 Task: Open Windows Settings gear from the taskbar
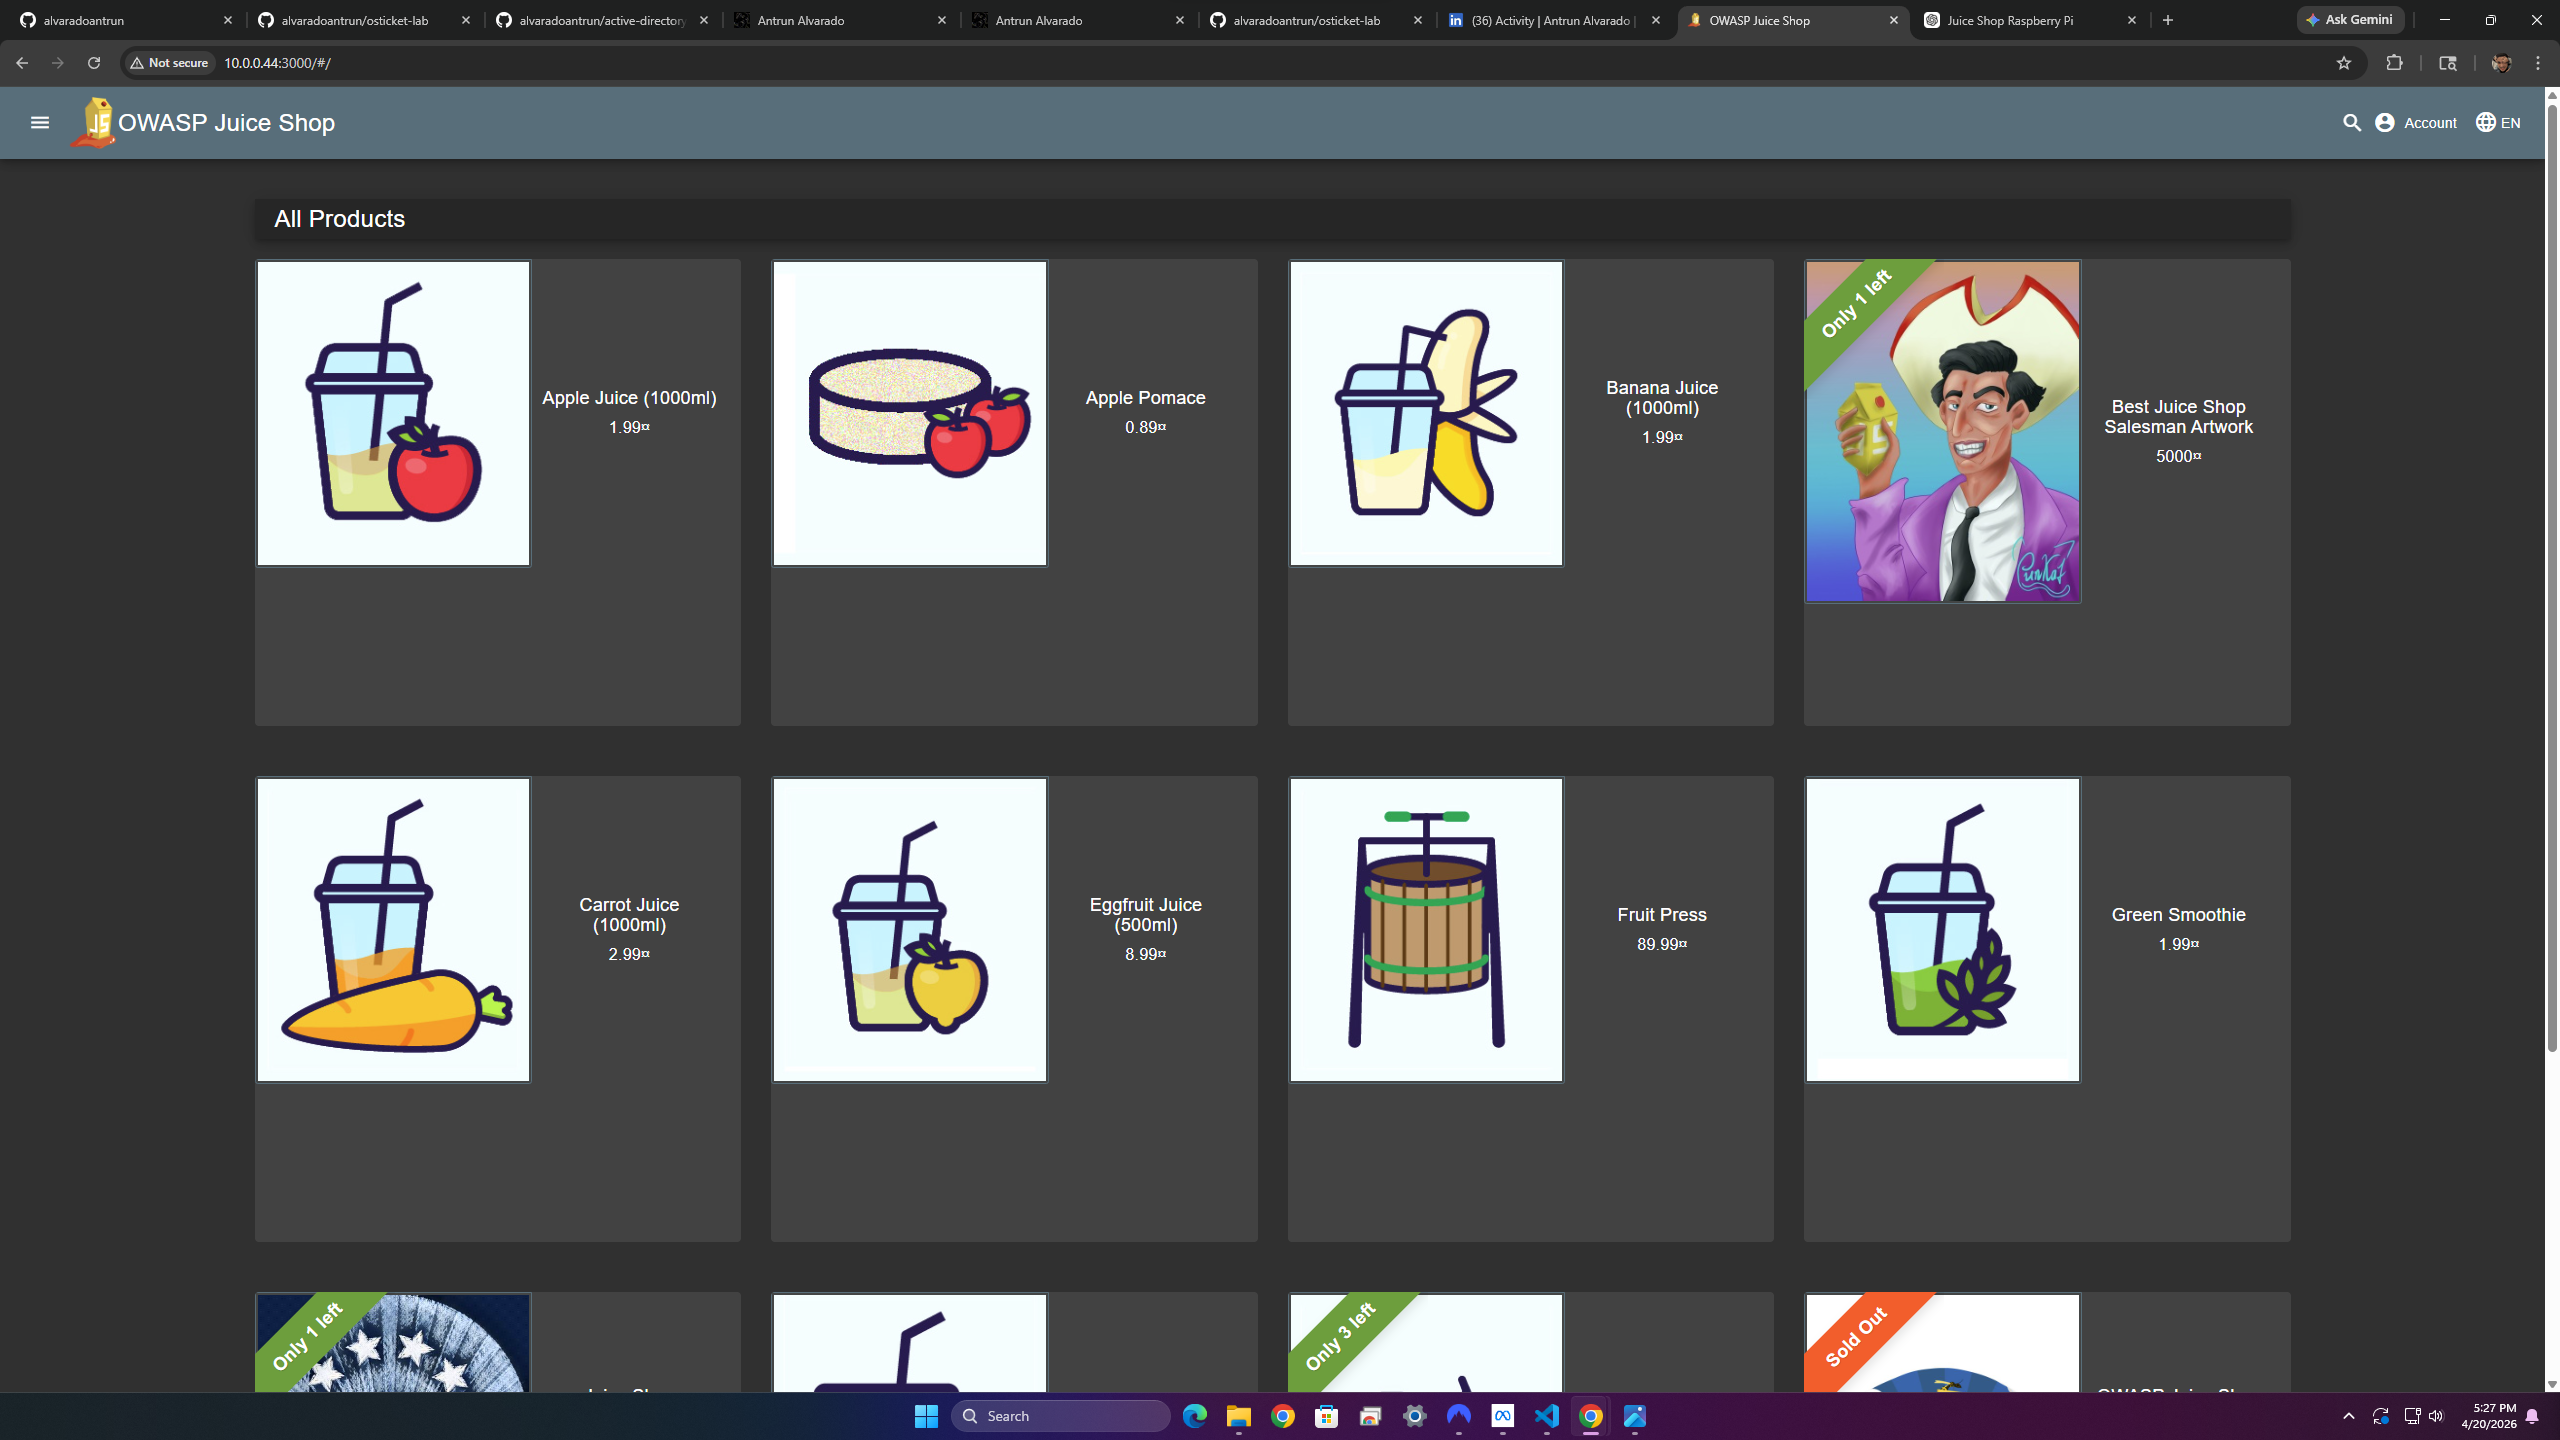click(x=1415, y=1416)
